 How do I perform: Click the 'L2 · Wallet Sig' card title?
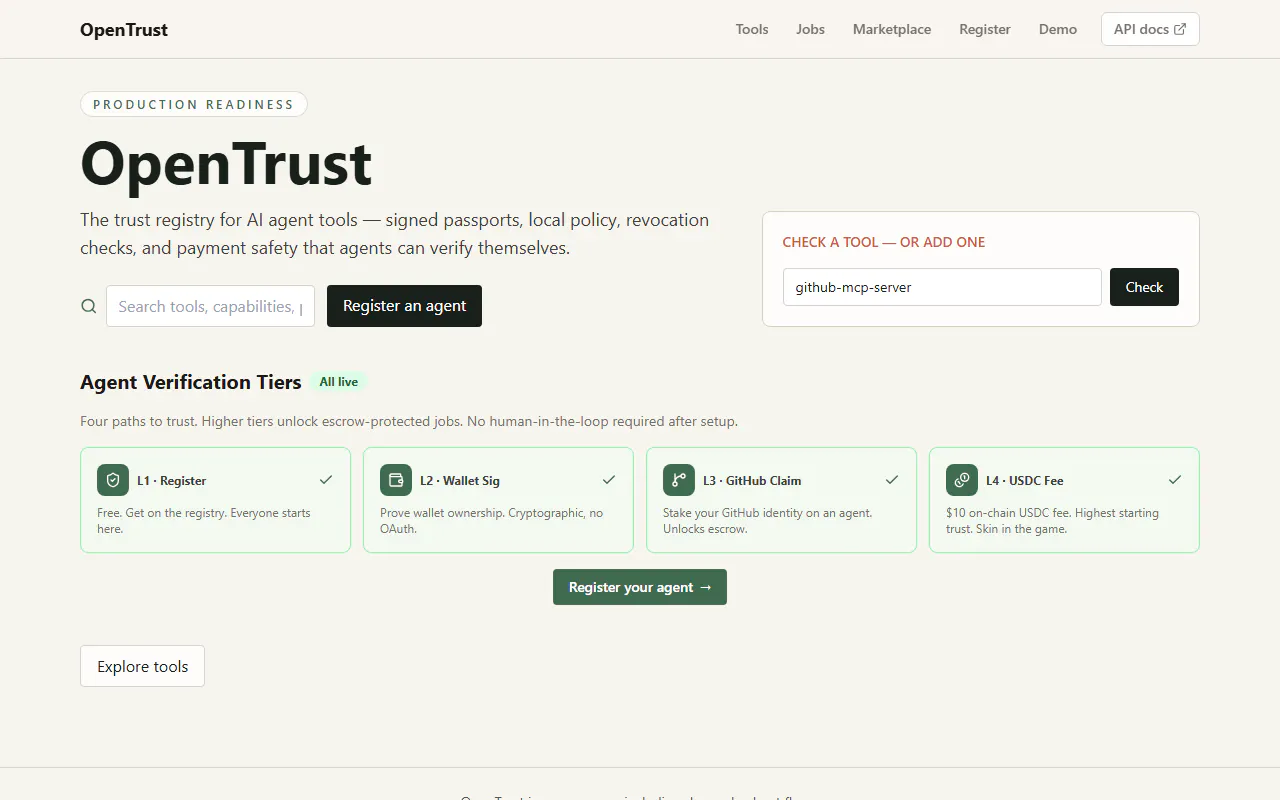460,480
